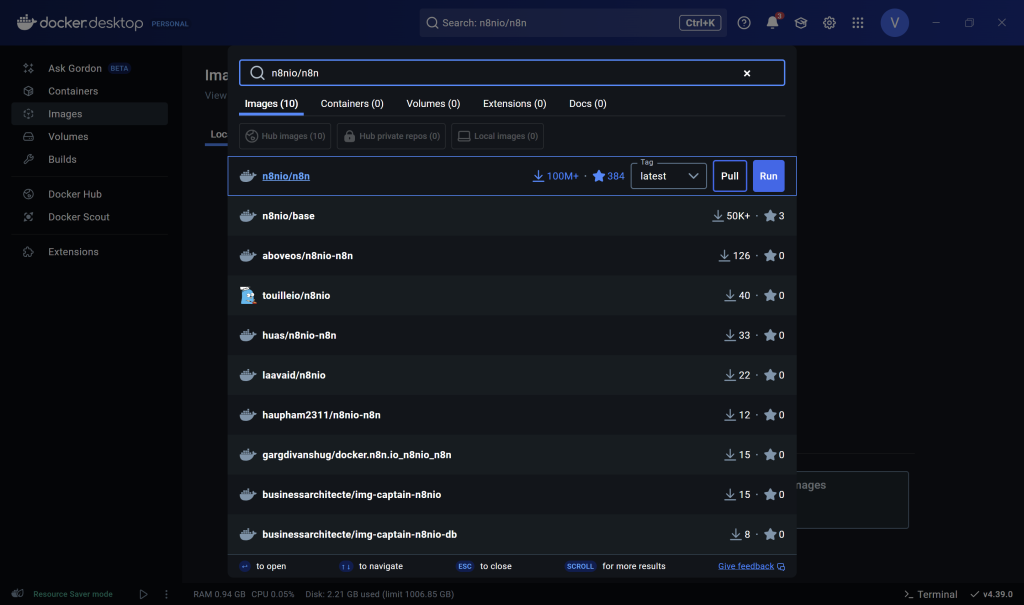Open Docker Hub from the sidebar
This screenshot has width=1024, height=605.
89,194
